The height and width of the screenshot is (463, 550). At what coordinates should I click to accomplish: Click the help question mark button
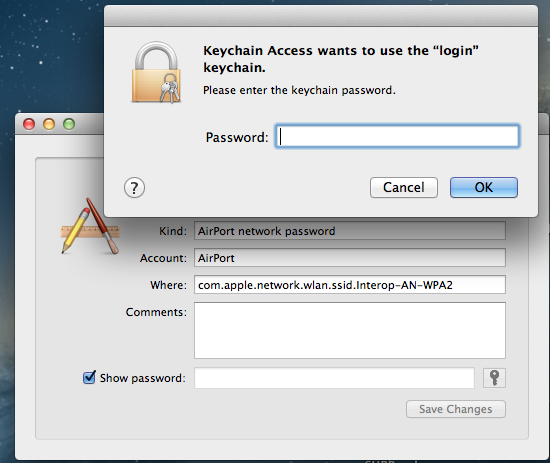coord(134,188)
